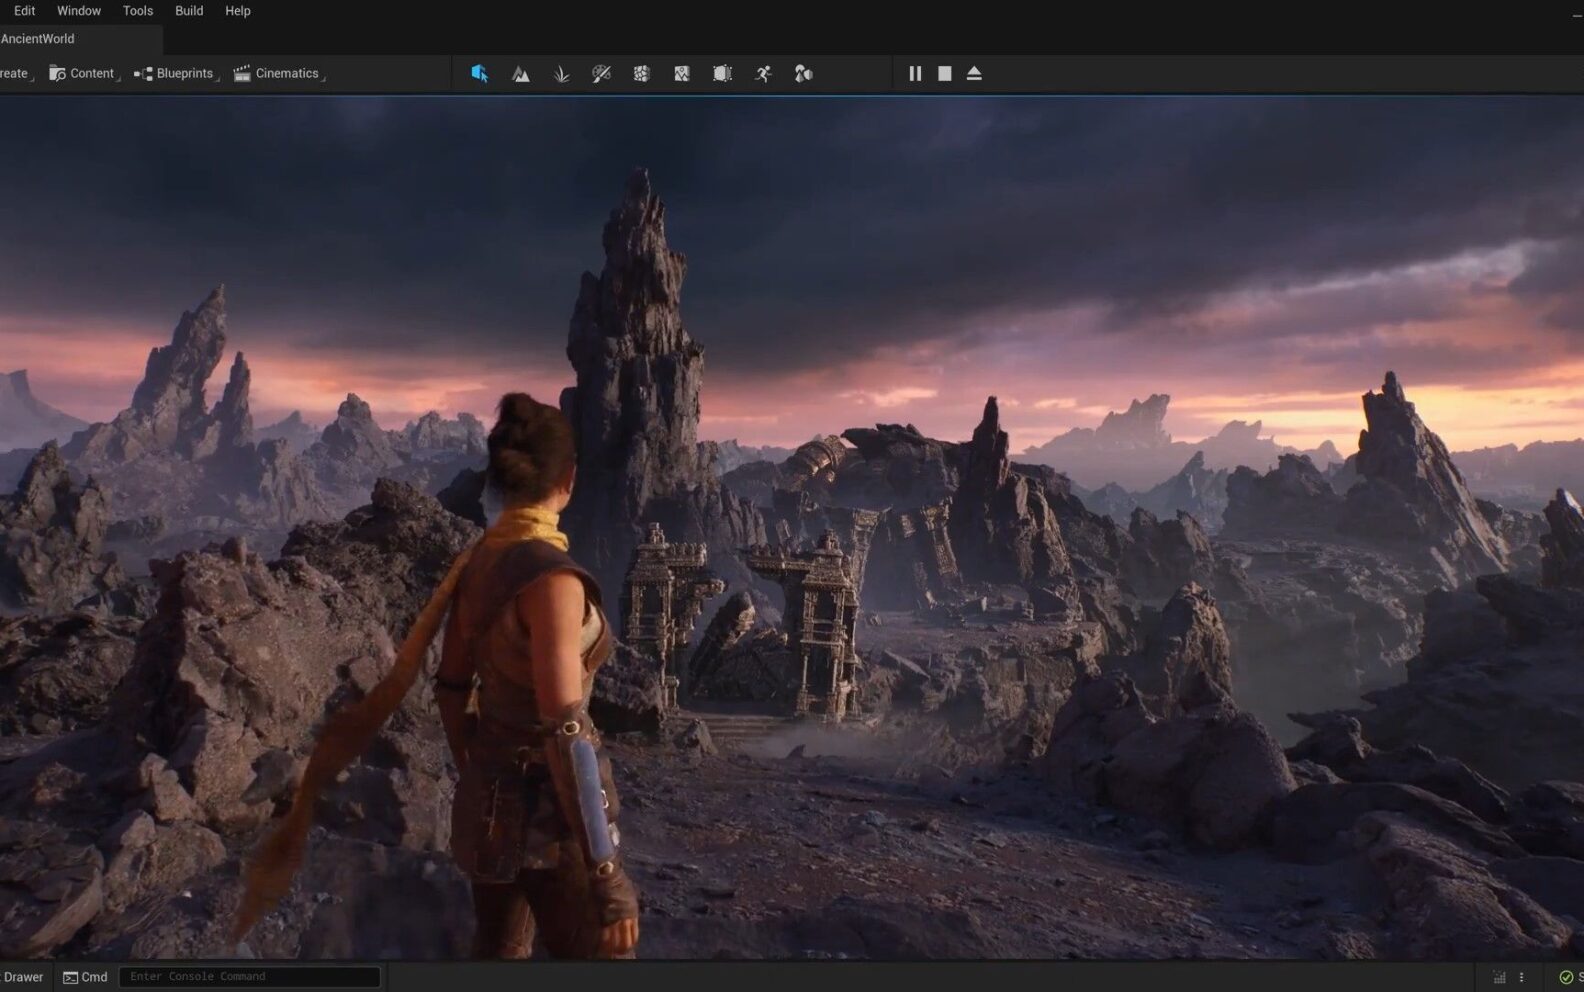Viewport: 1584px width, 992px height.
Task: Stop the play session
Action: [x=944, y=74]
